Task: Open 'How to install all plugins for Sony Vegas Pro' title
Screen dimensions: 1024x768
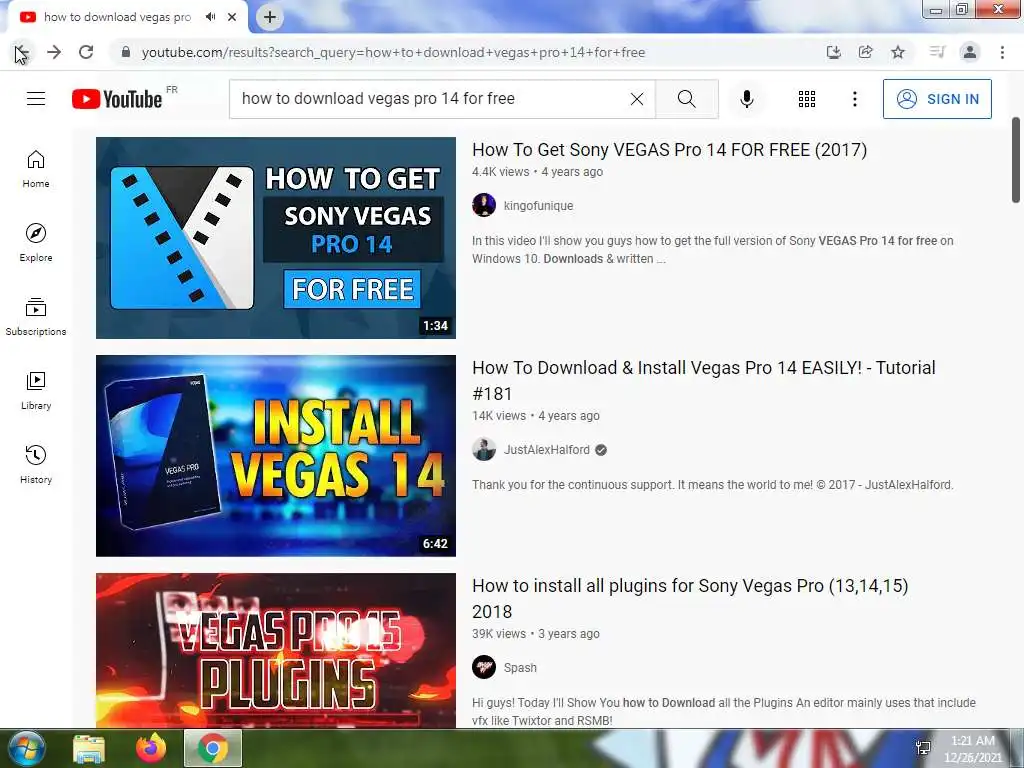Action: point(690,599)
